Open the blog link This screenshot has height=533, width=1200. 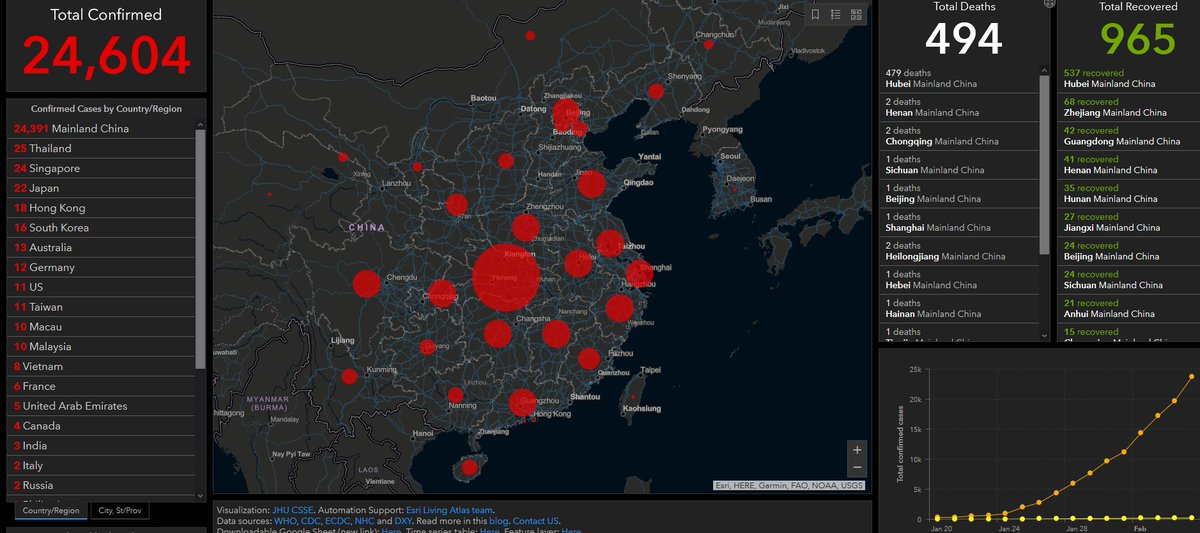click(499, 521)
